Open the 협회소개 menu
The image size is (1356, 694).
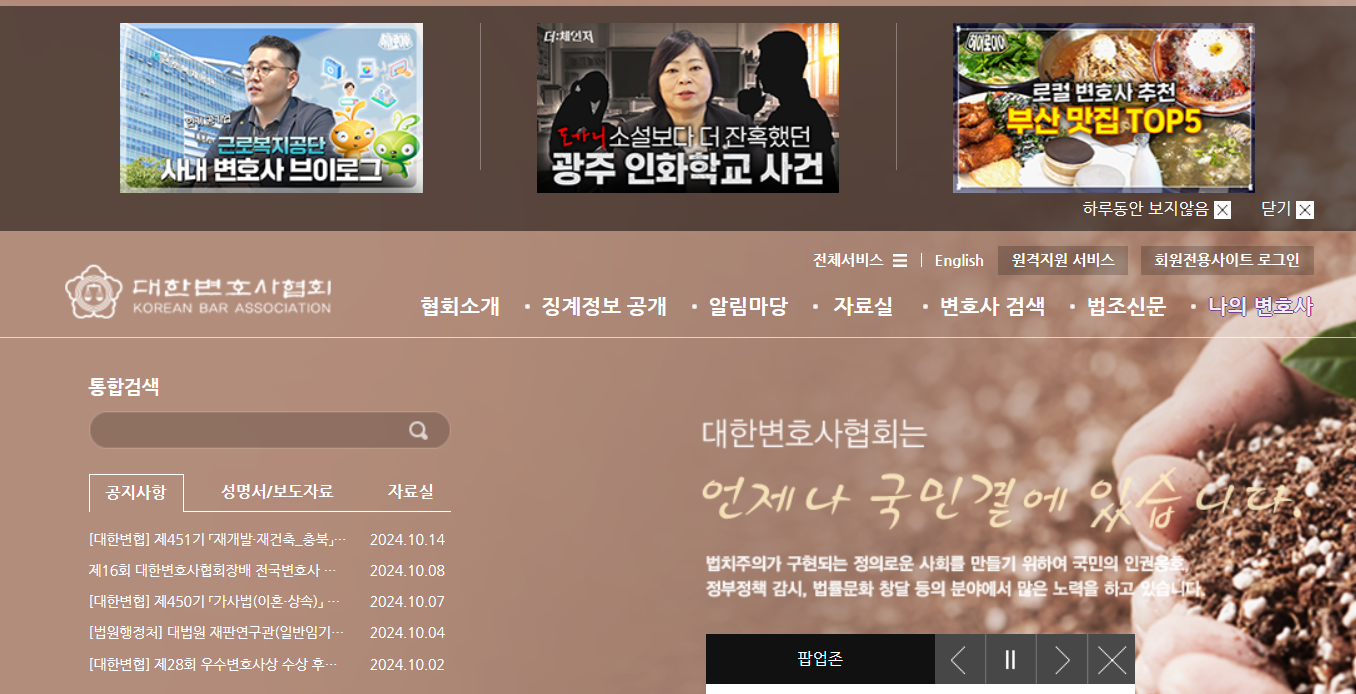pos(460,306)
